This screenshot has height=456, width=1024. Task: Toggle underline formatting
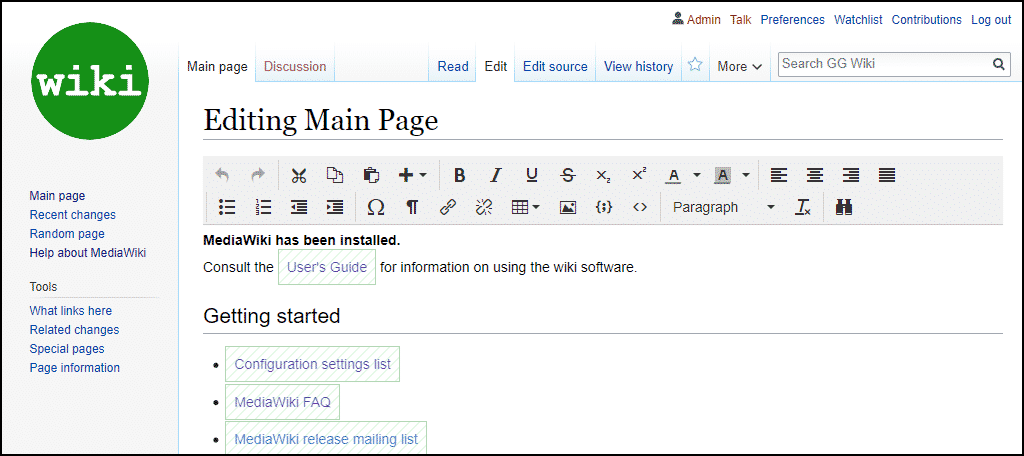pyautogui.click(x=532, y=175)
